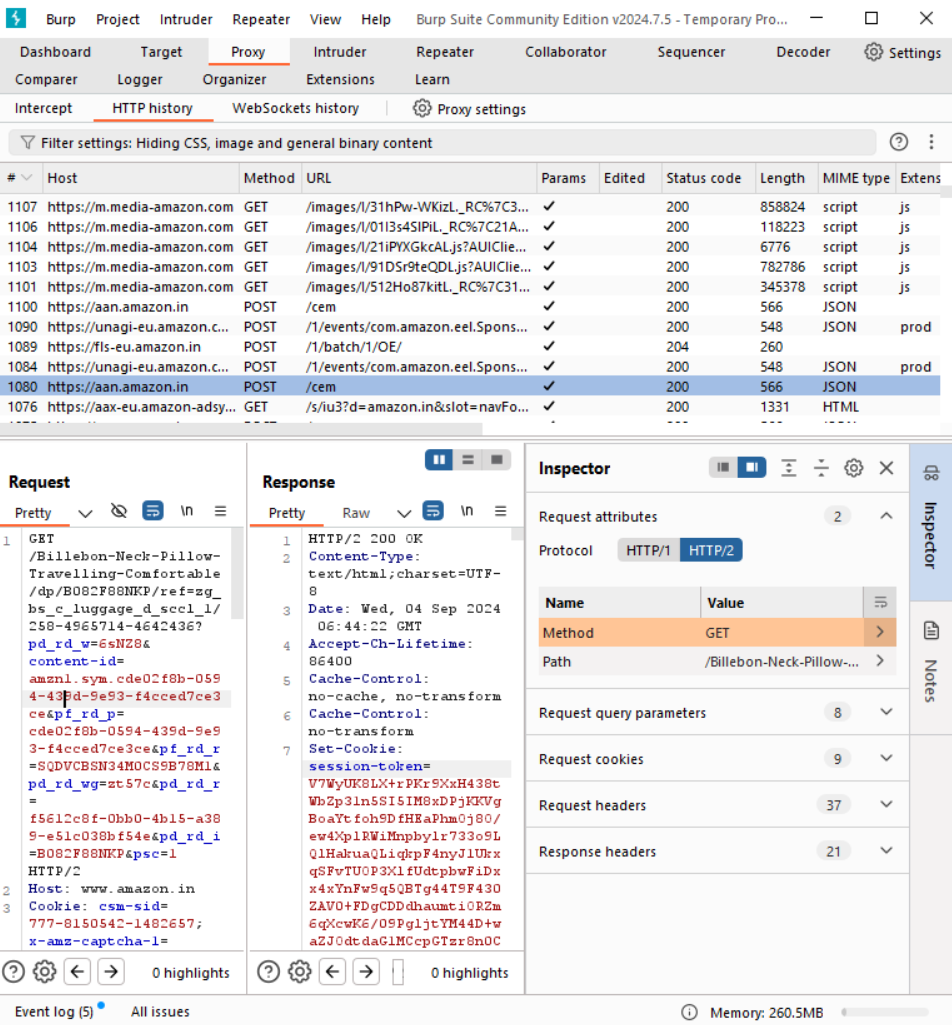Open Response pane search settings gear
The height and width of the screenshot is (1025, 952).
(299, 971)
